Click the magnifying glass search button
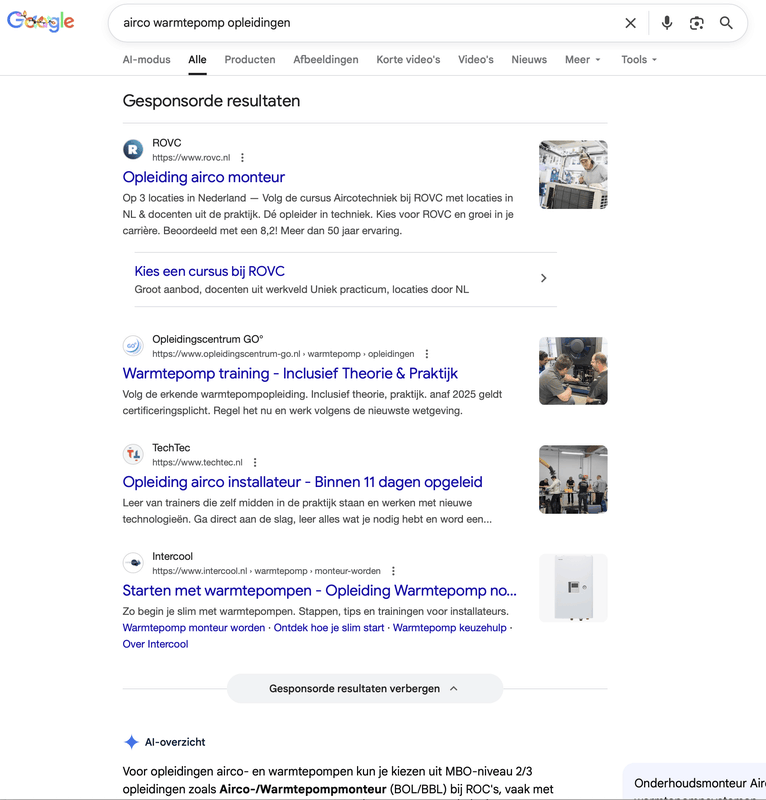Image resolution: width=766 pixels, height=800 pixels. [726, 23]
